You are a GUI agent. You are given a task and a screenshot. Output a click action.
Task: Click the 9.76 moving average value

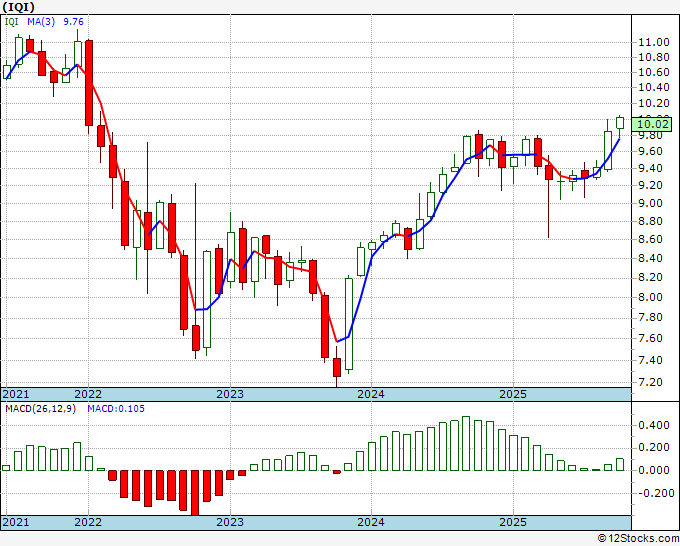point(73,22)
